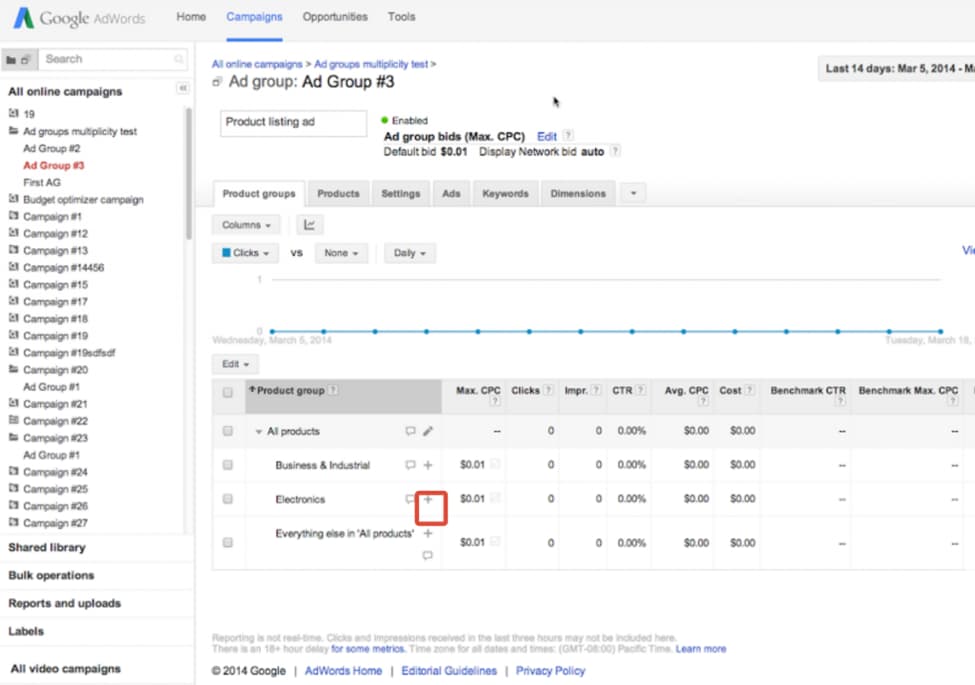Go to the Home top menu
Image resolution: width=975 pixels, height=685 pixels.
point(191,17)
